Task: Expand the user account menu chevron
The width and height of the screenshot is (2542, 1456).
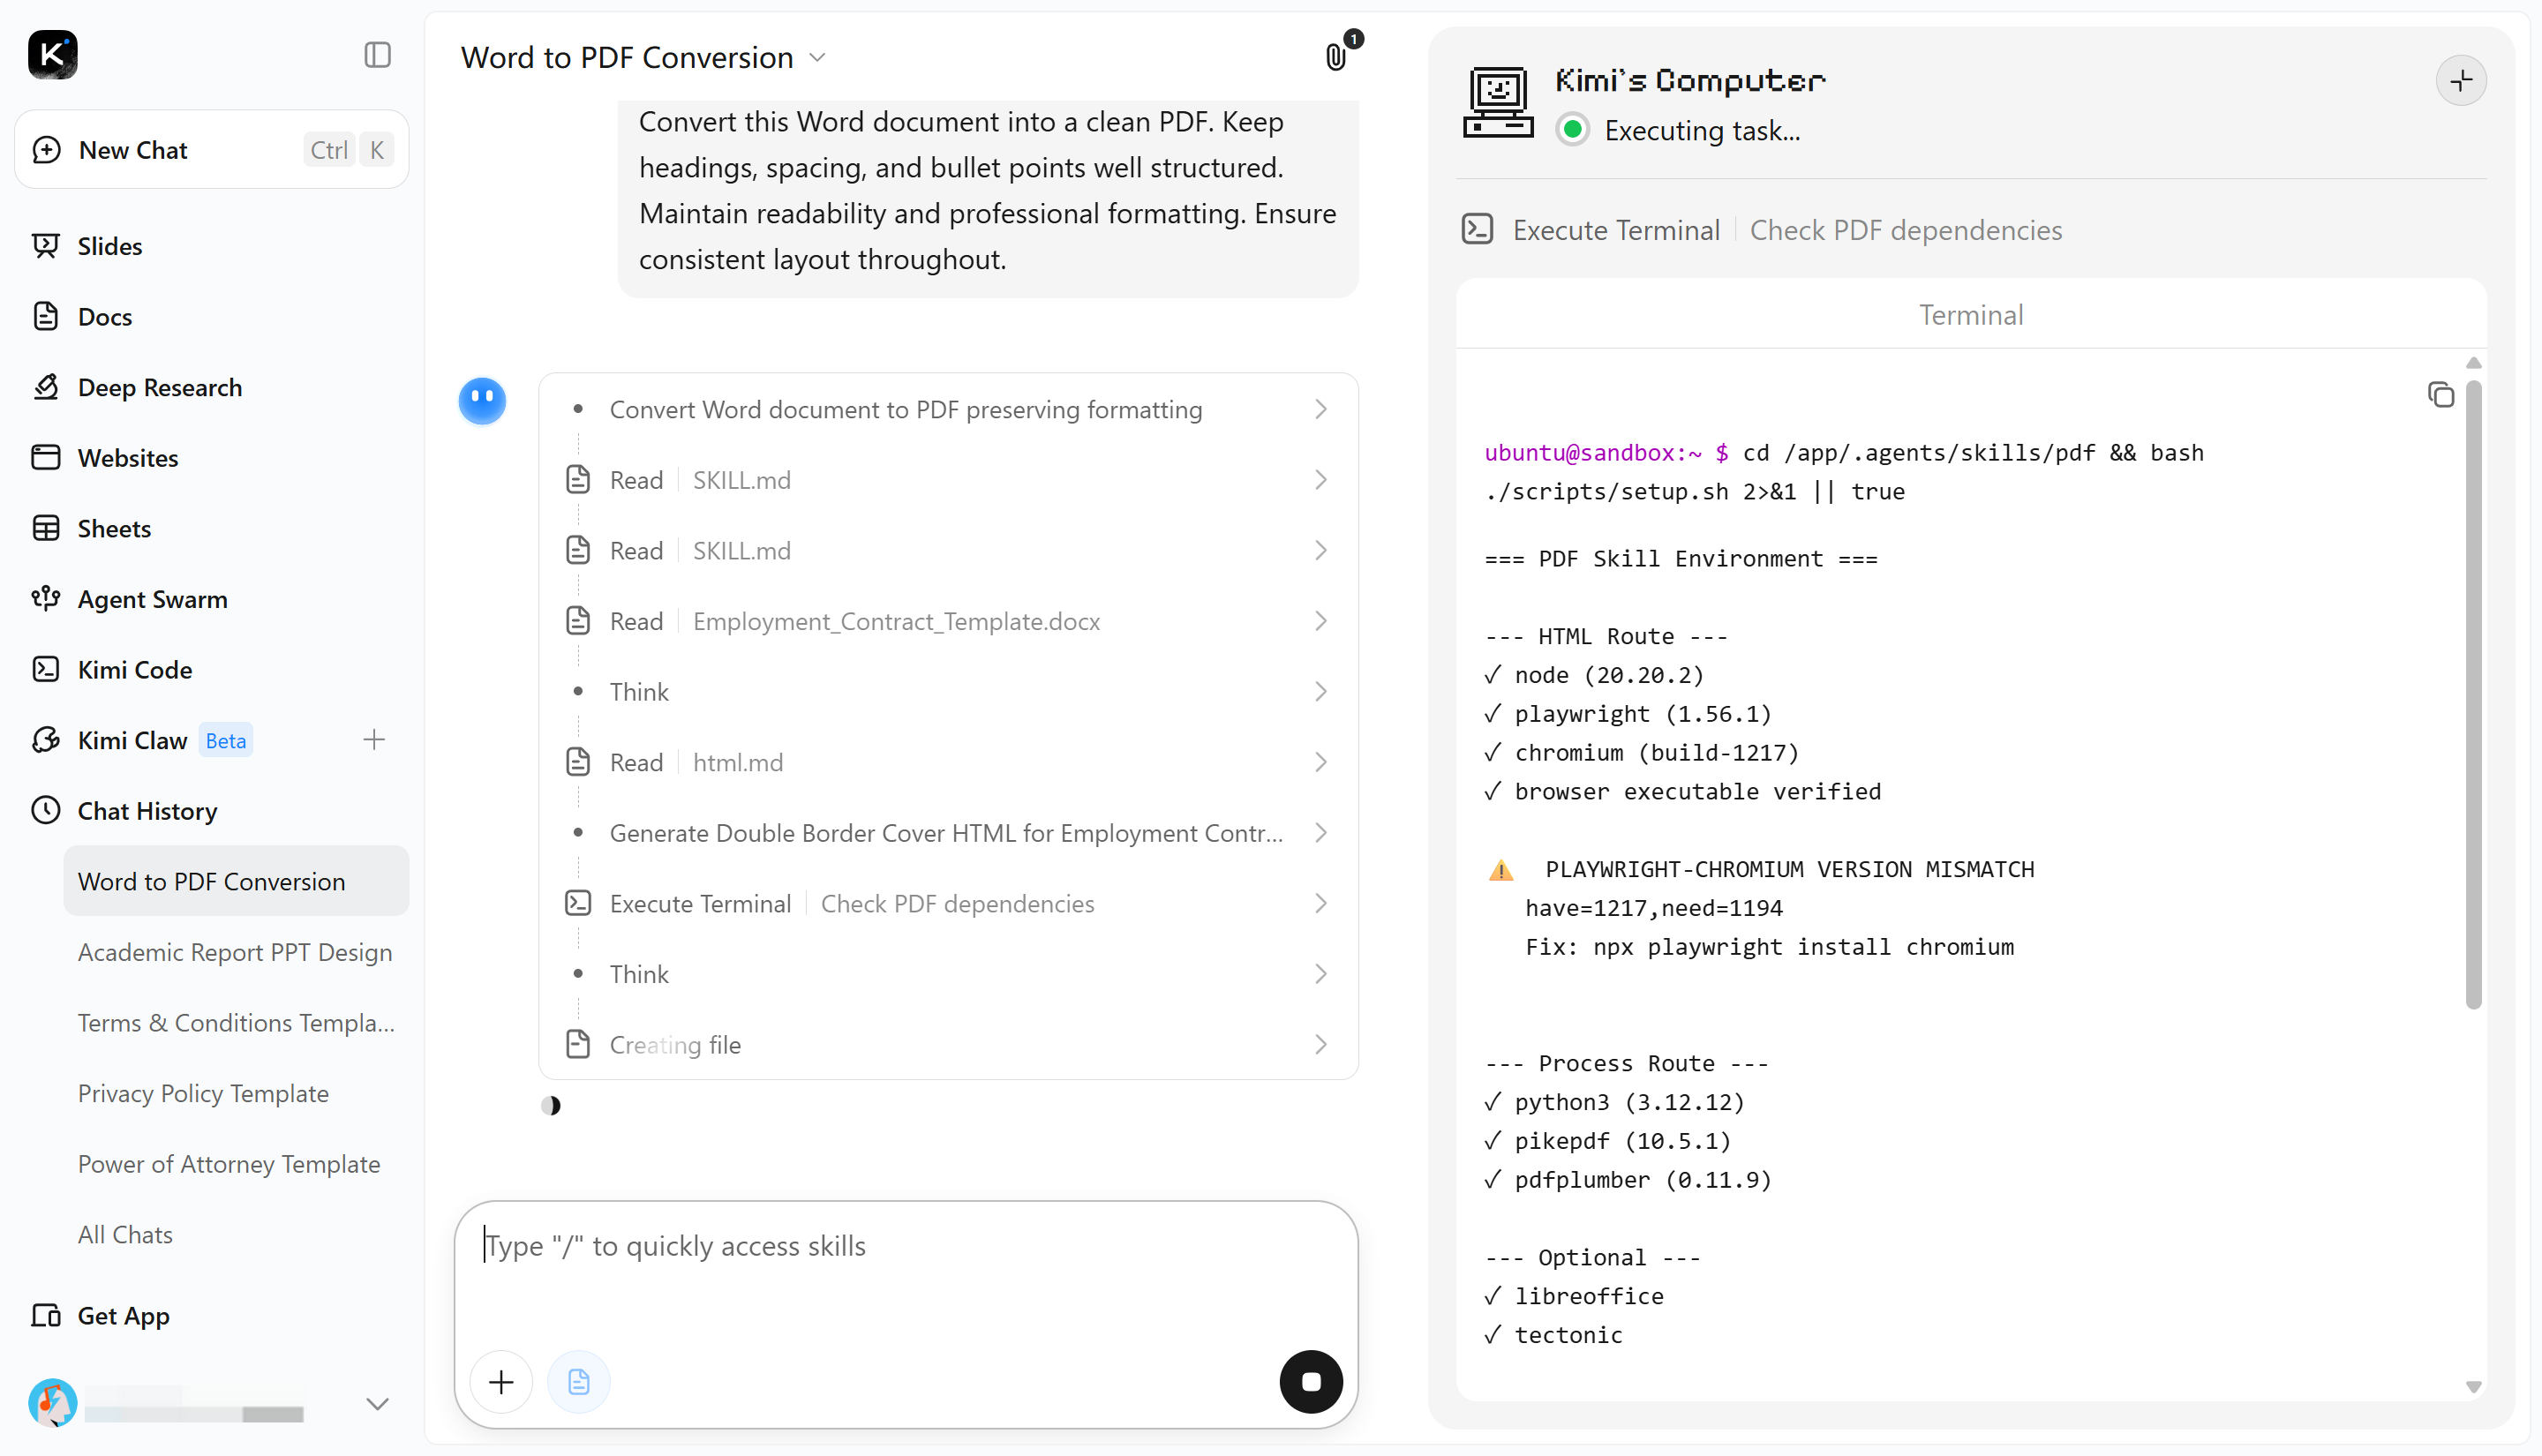Action: pyautogui.click(x=377, y=1404)
